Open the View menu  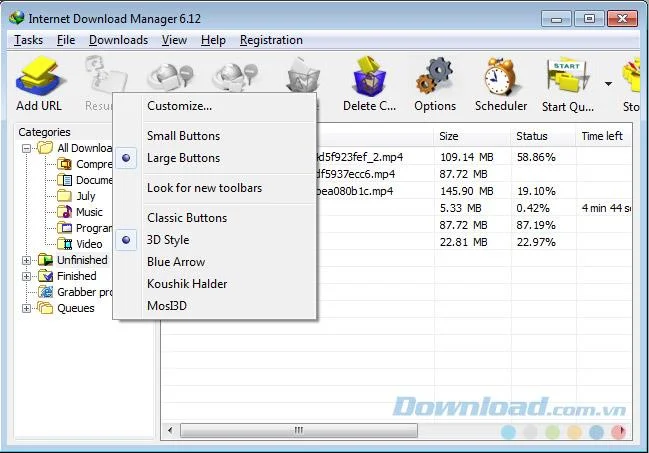coord(174,40)
